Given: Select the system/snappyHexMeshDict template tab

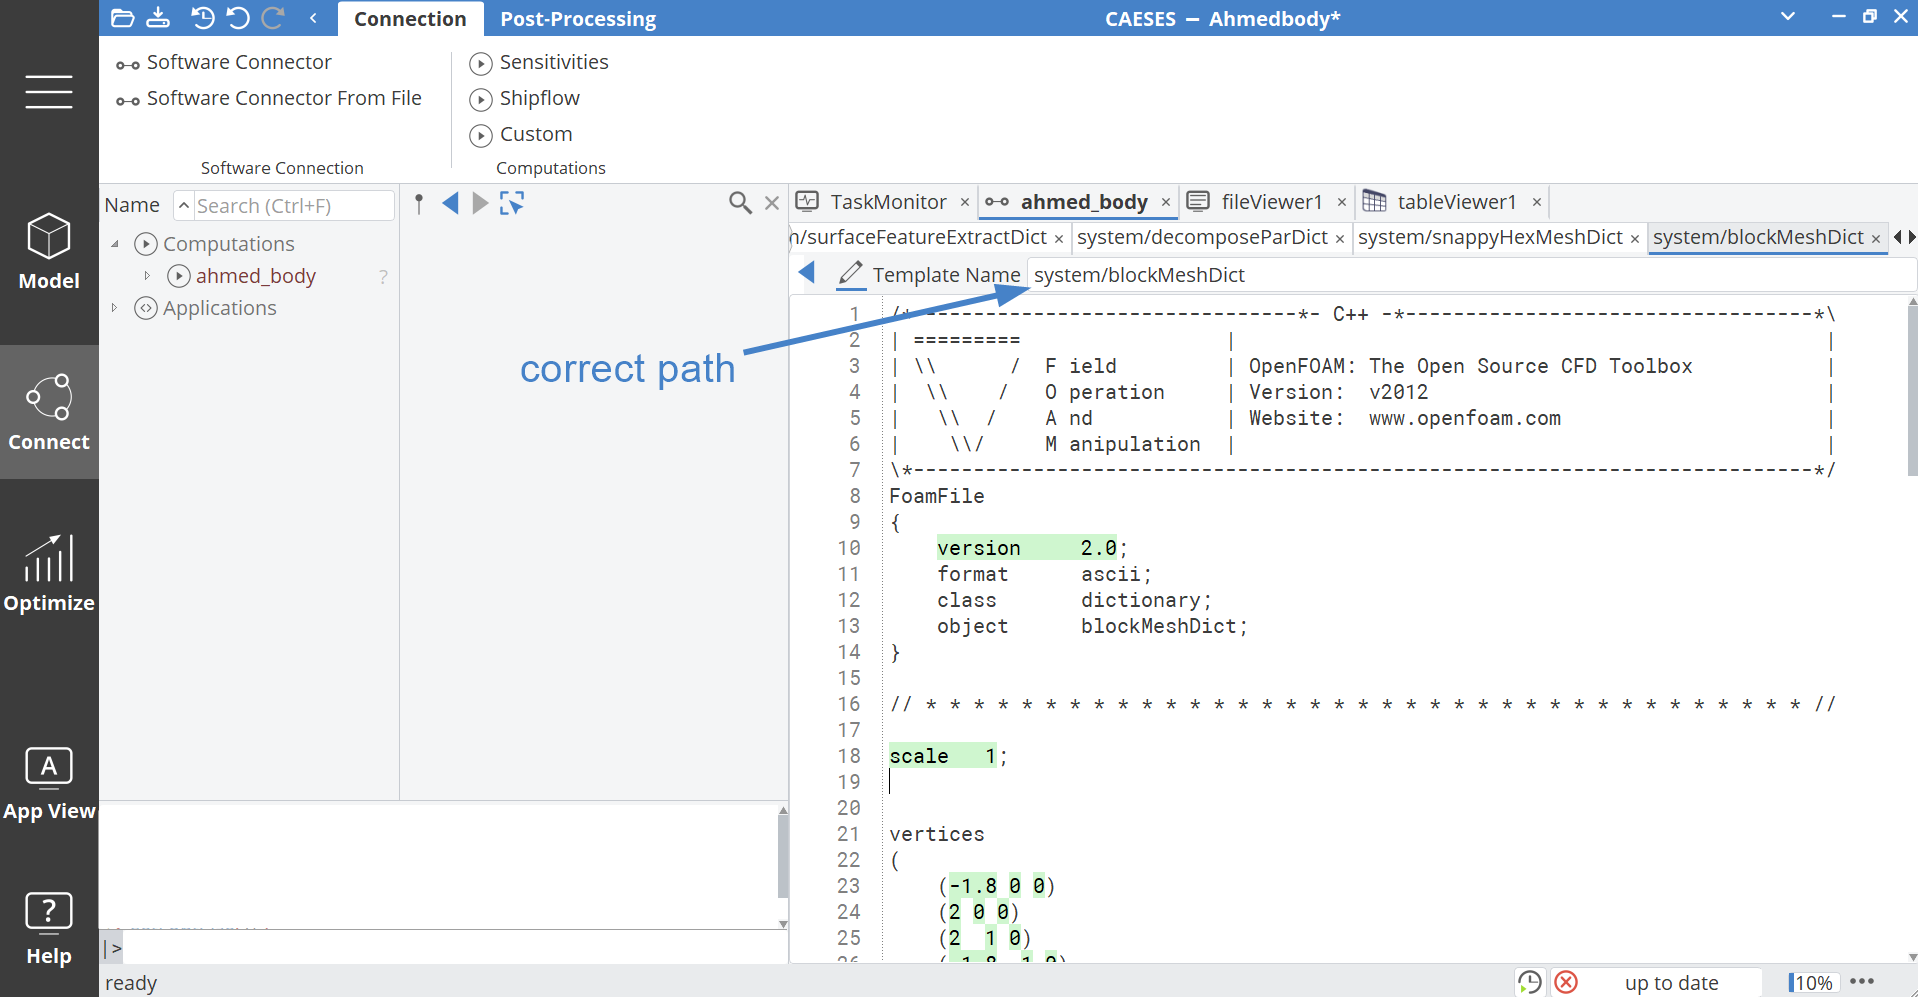Looking at the screenshot, I should 1490,237.
